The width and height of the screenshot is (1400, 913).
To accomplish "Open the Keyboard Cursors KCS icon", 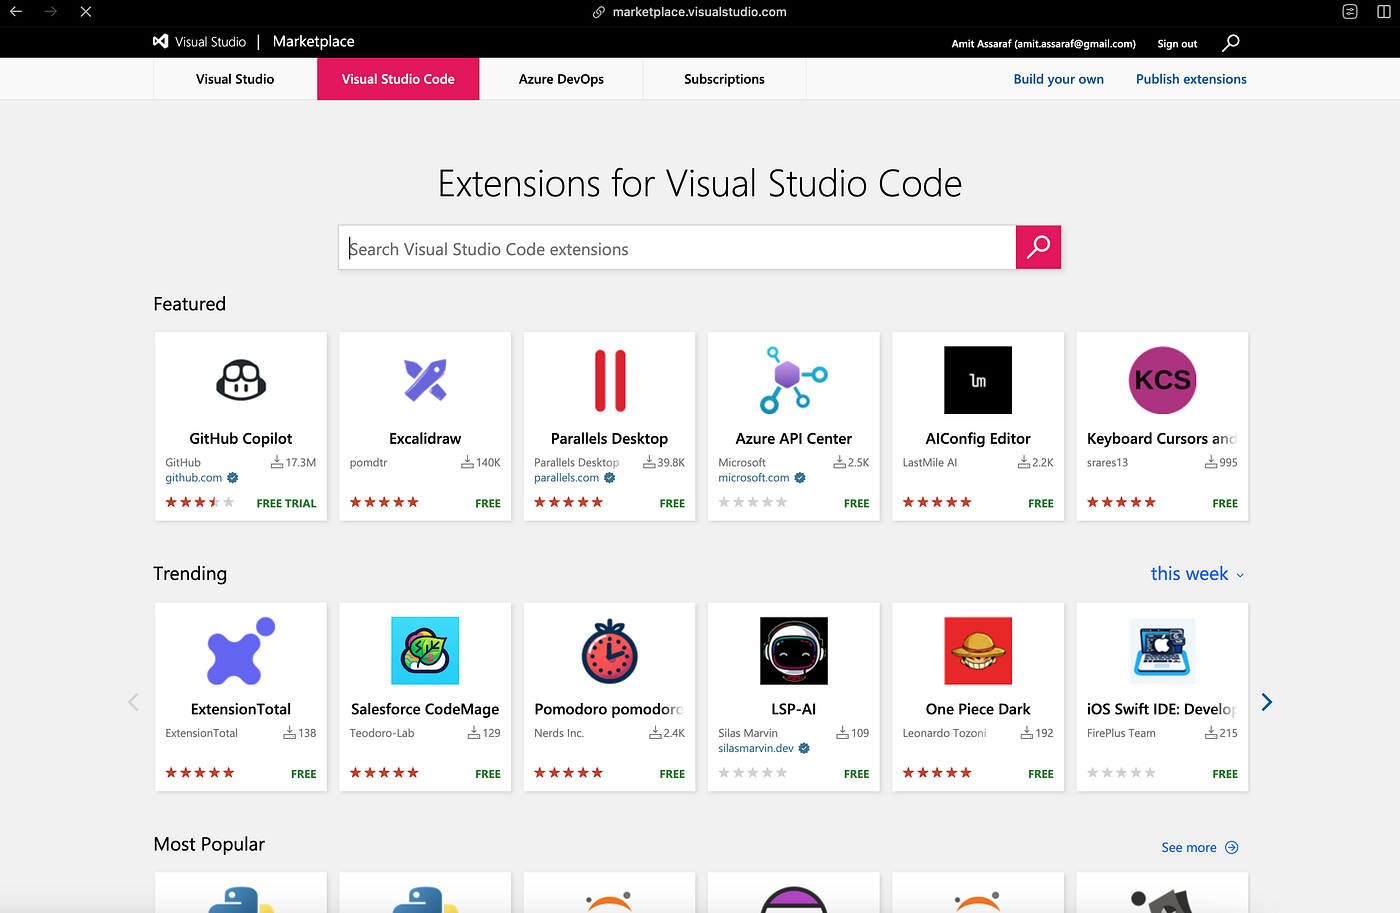I will coord(1162,380).
